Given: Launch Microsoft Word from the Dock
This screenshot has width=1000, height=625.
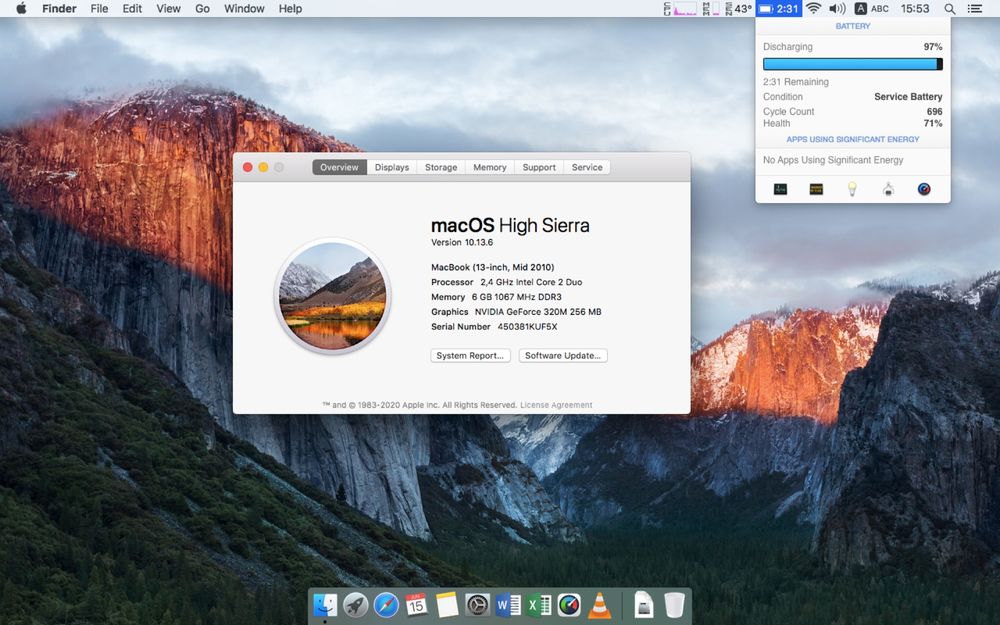Looking at the screenshot, I should point(508,605).
